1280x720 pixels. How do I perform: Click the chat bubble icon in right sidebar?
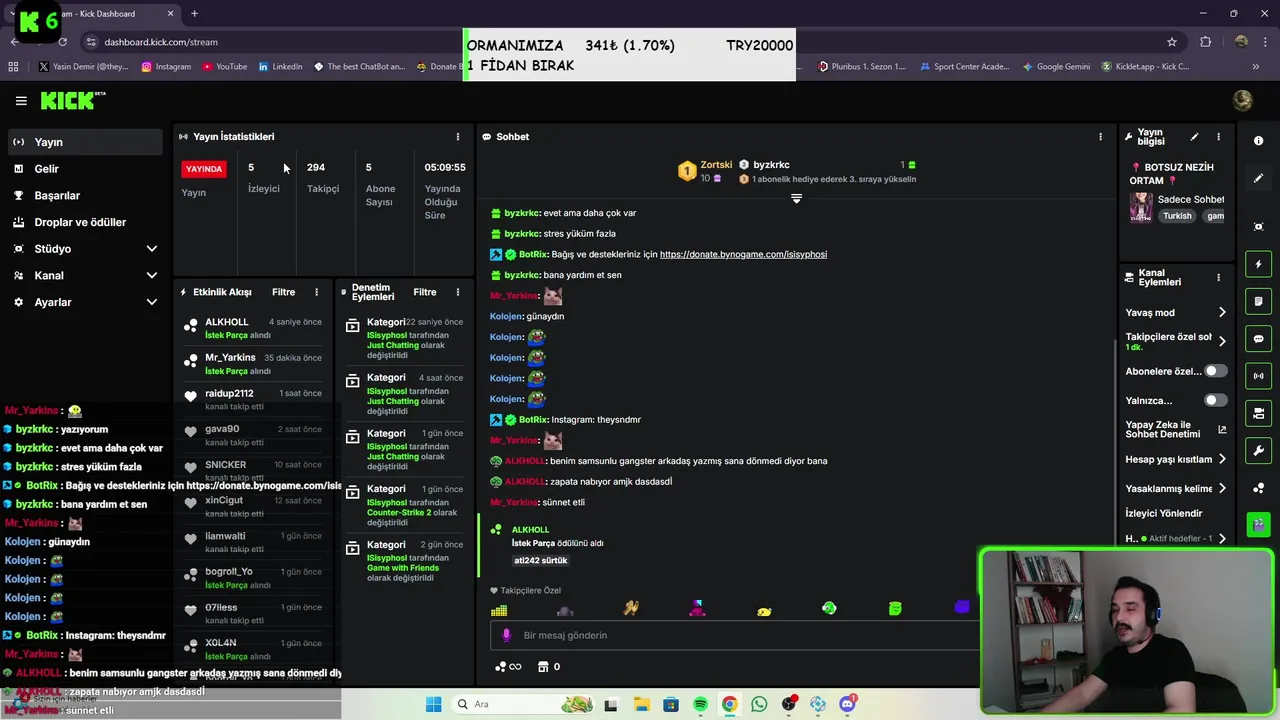1258,339
